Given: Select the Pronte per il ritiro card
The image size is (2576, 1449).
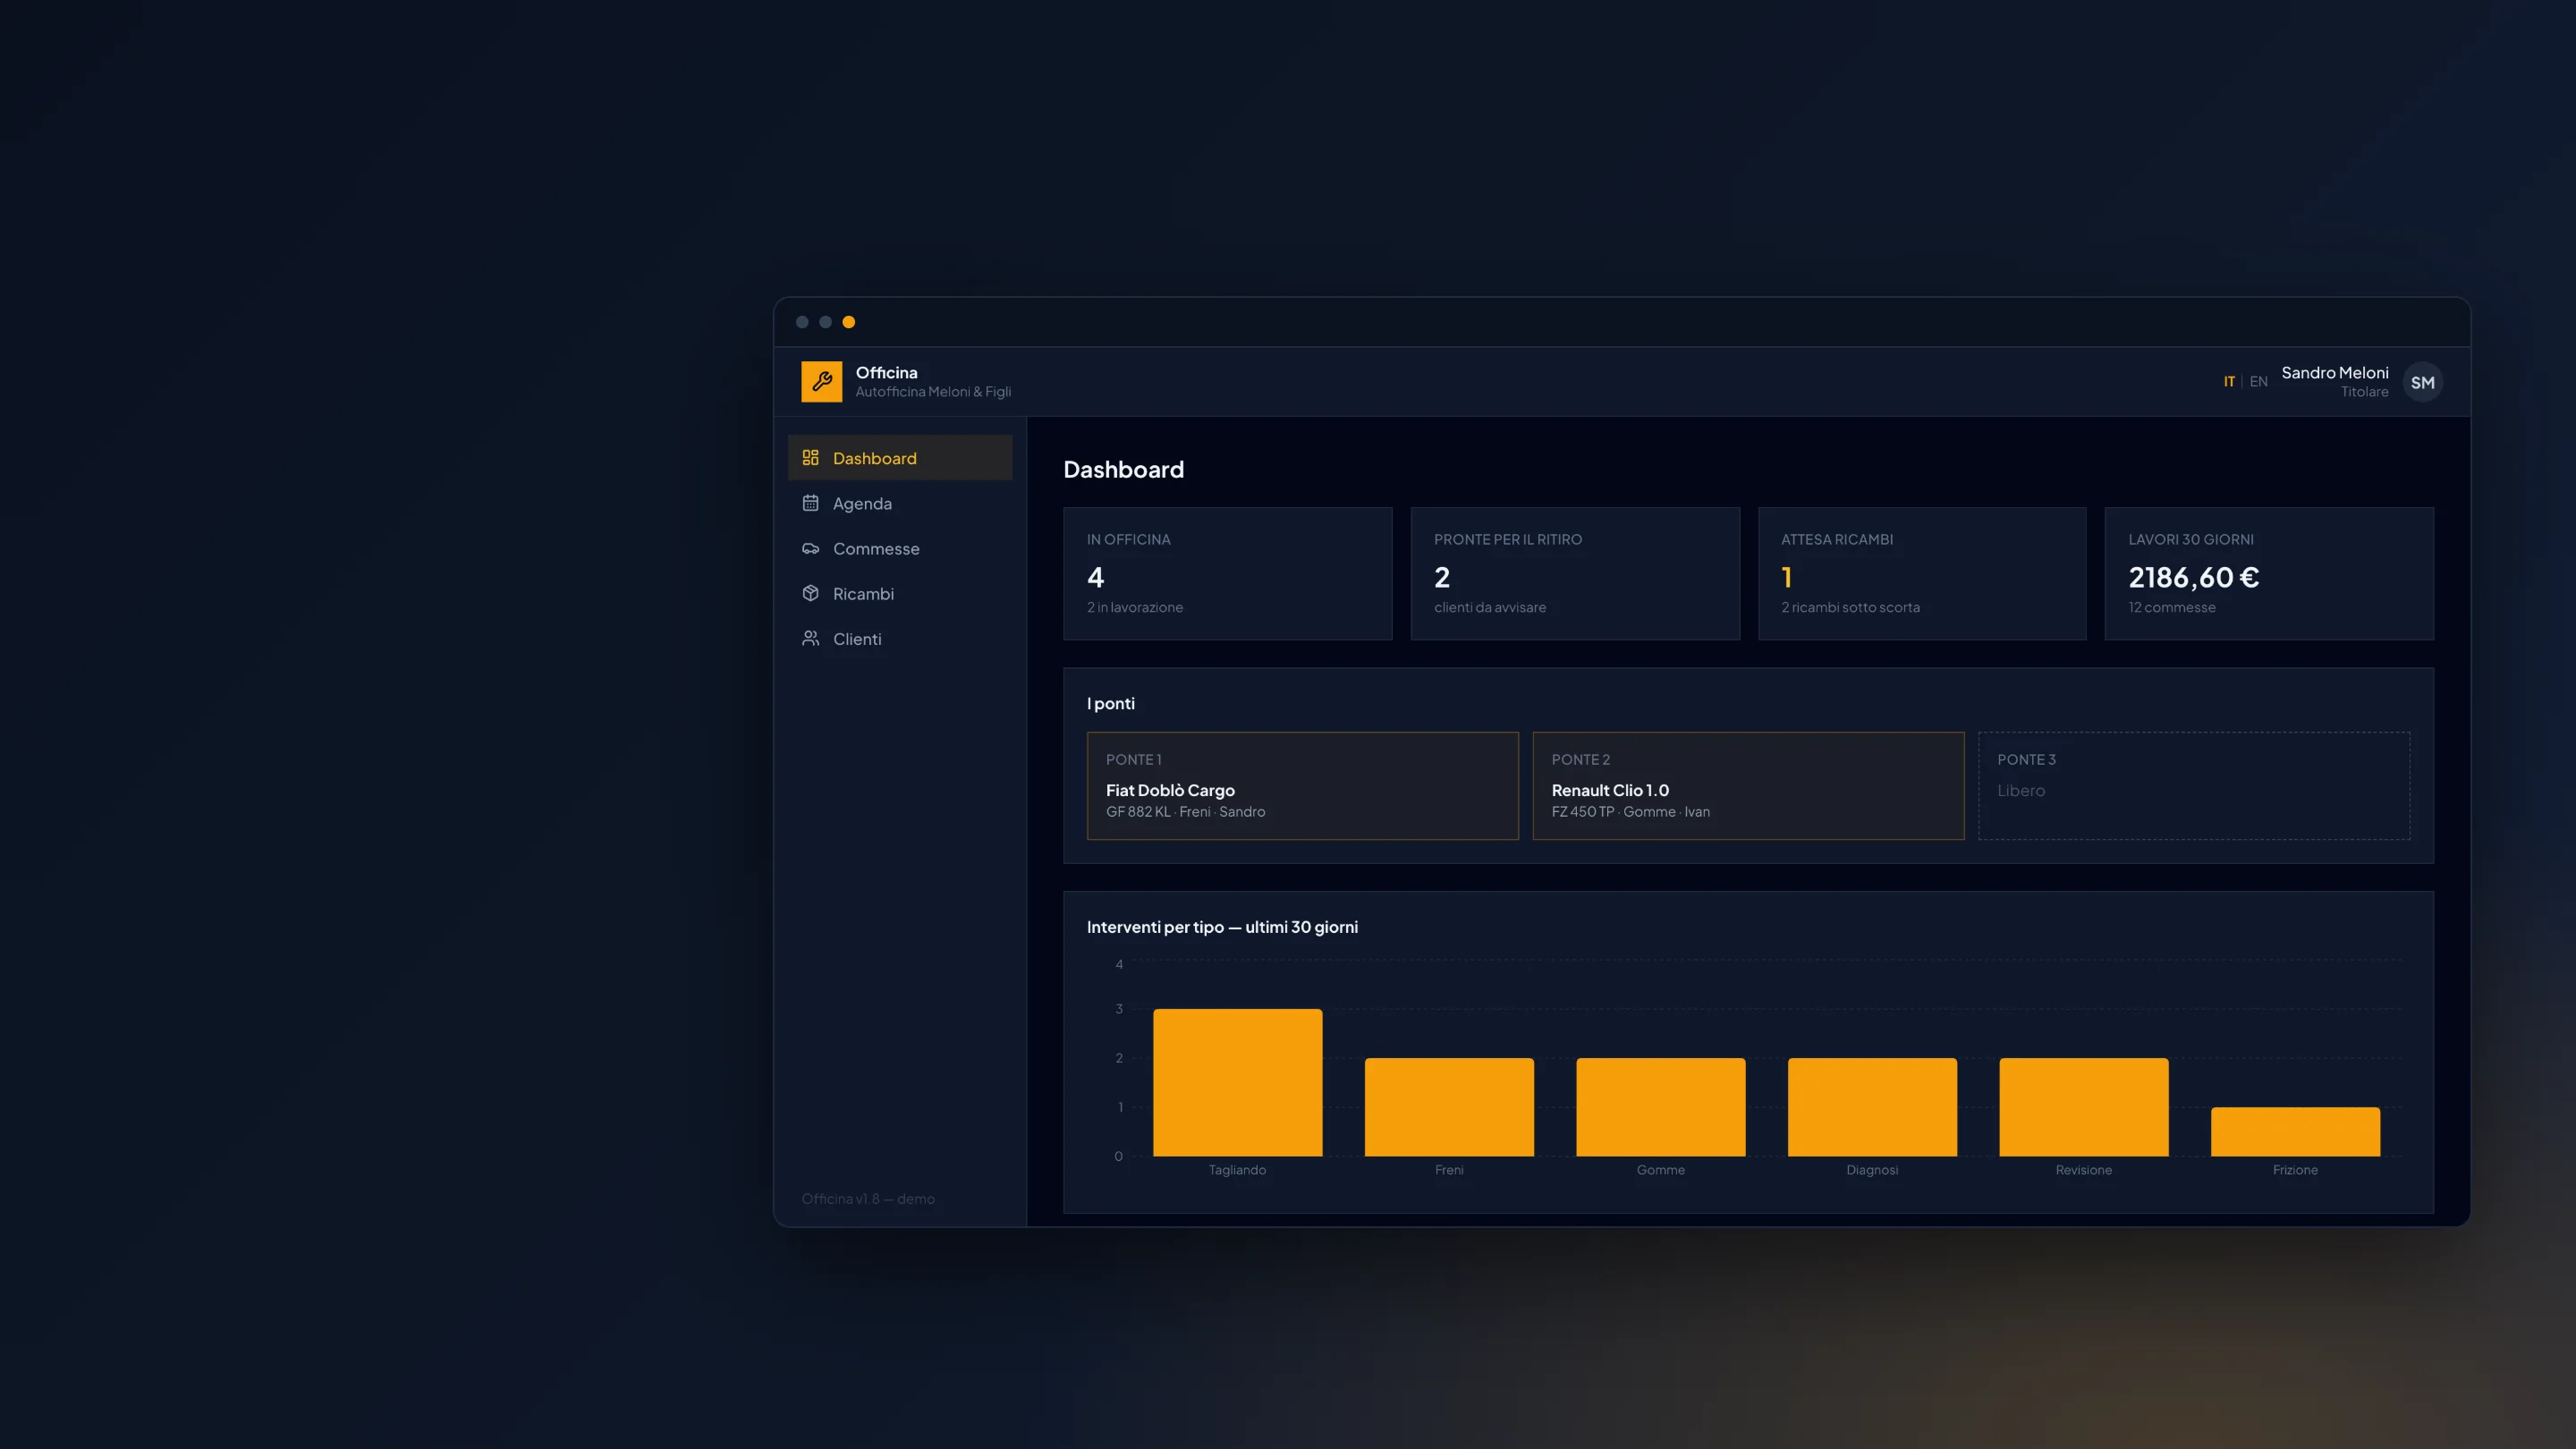Looking at the screenshot, I should click(1575, 573).
